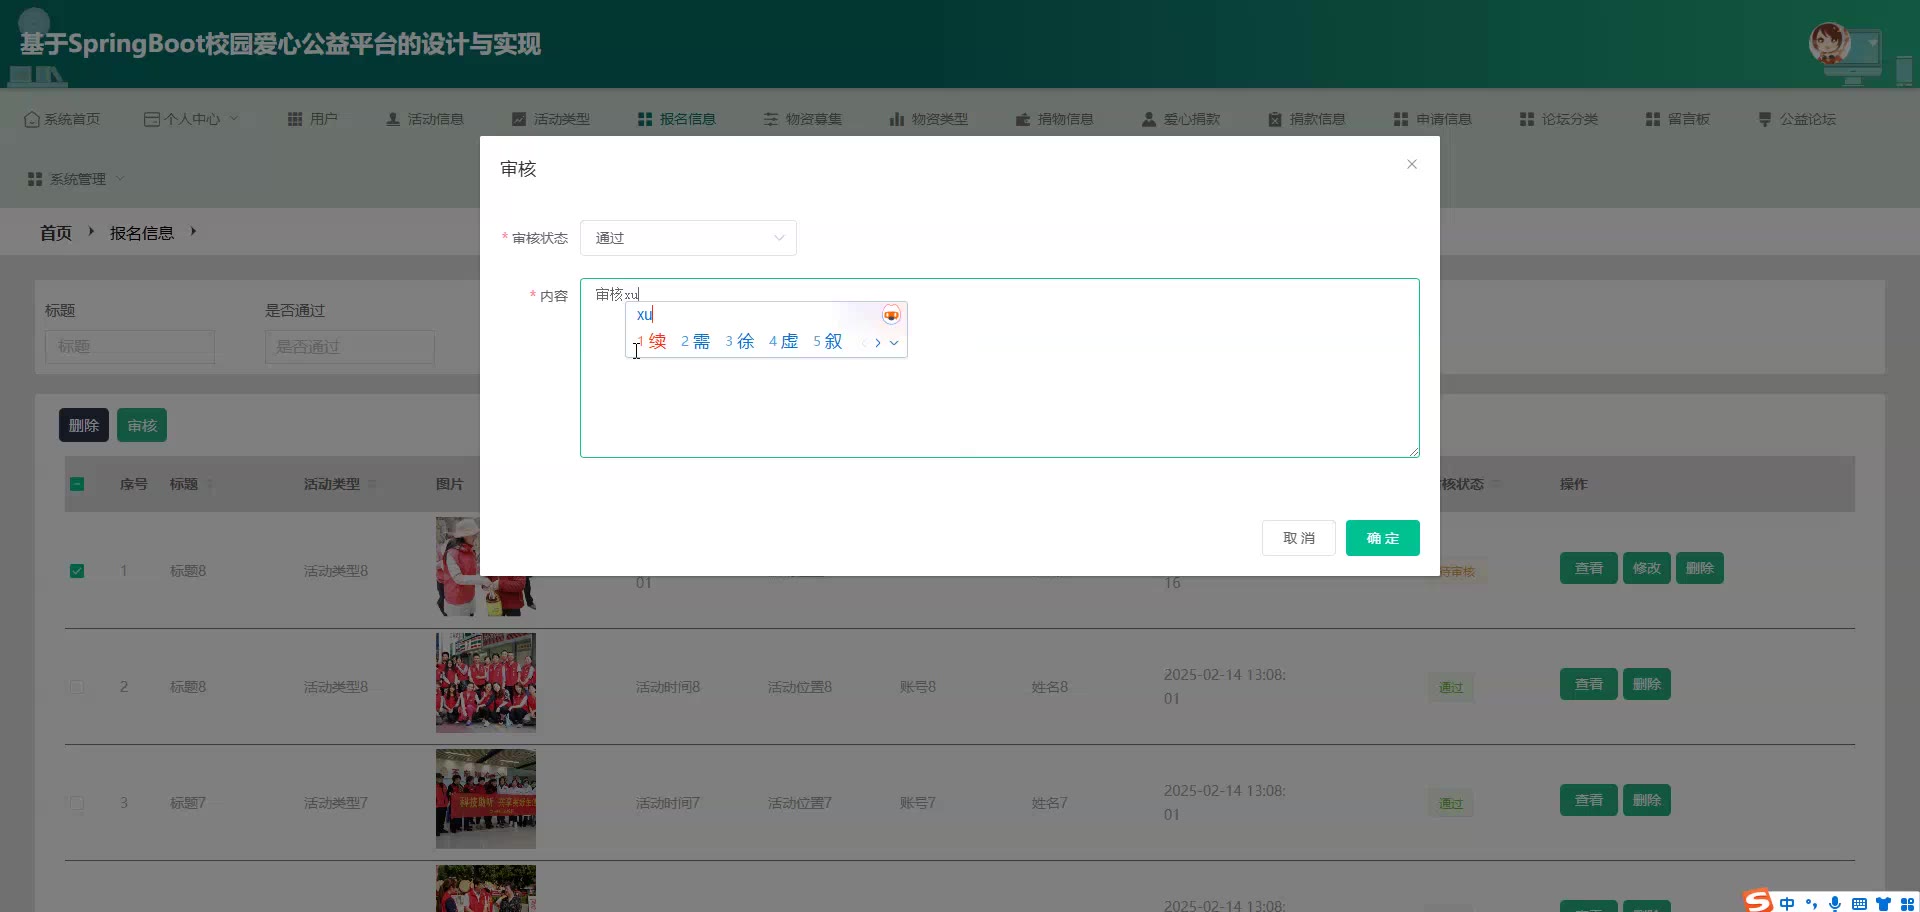This screenshot has width=1920, height=912.
Task: Expand the IME candidate list chevron
Action: [894, 342]
